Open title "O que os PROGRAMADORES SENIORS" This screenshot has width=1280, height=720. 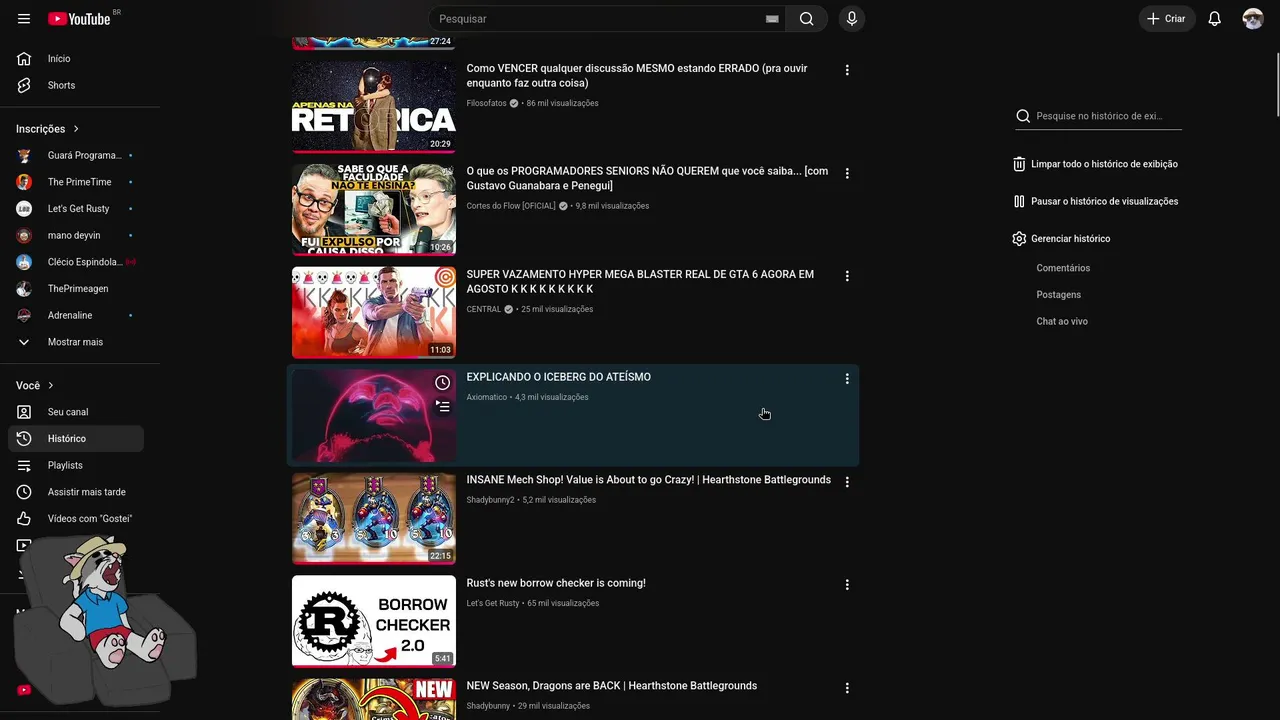(x=647, y=179)
